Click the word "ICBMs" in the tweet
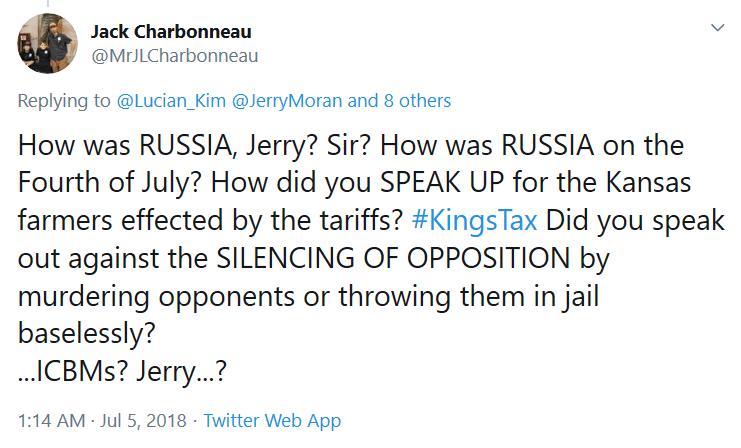The width and height of the screenshot is (741, 448). tap(75, 369)
